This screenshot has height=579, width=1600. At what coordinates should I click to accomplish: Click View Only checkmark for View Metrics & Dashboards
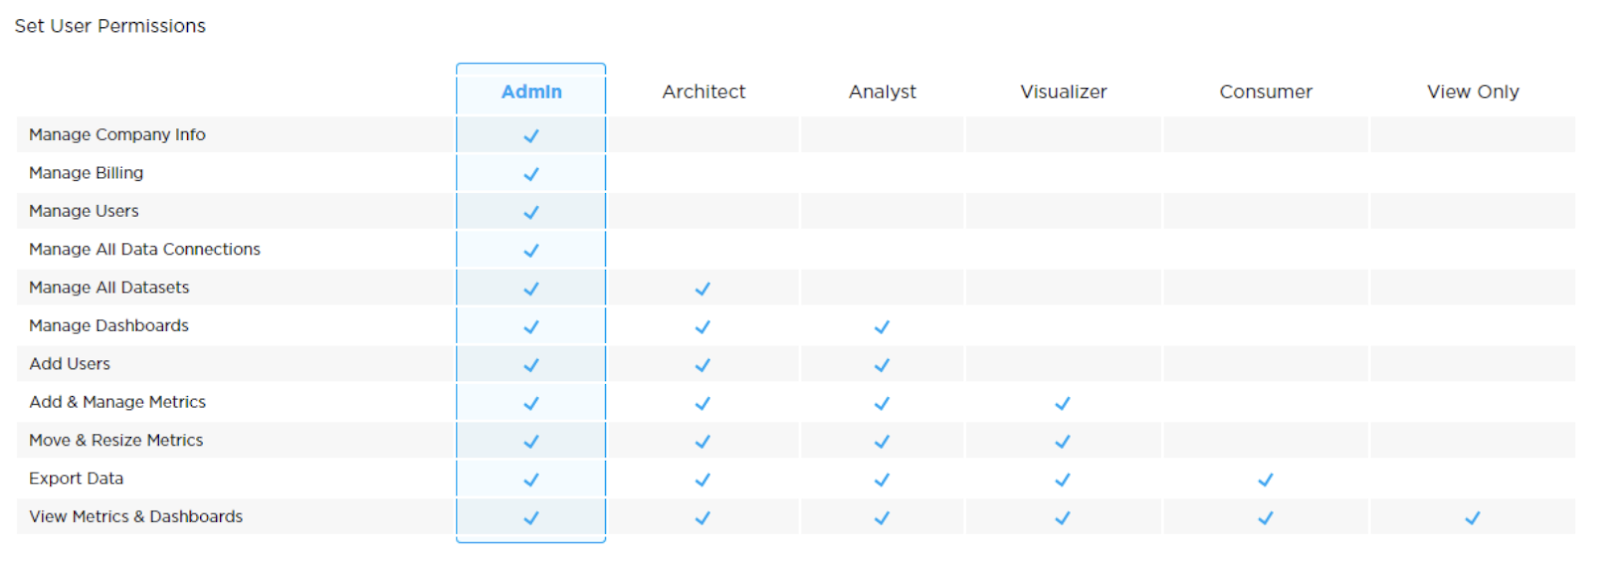1472,518
